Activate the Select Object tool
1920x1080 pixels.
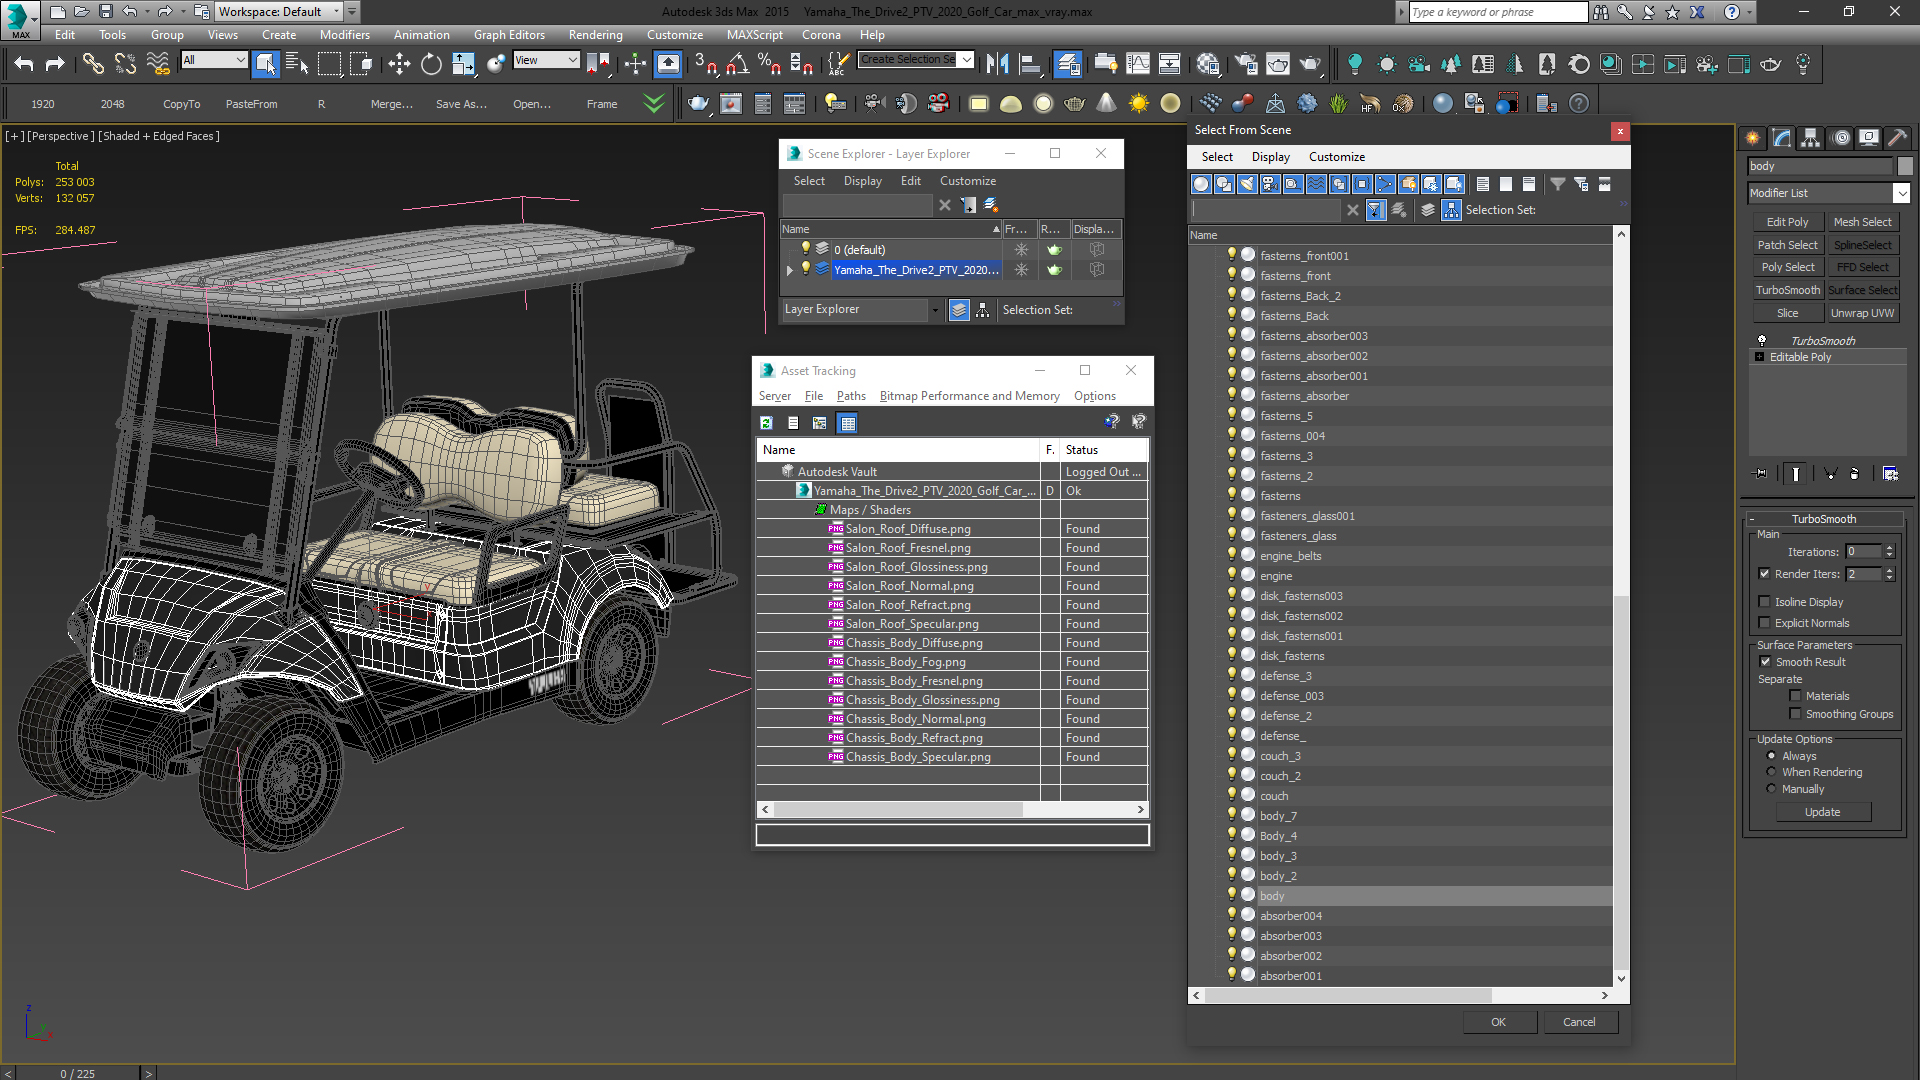pyautogui.click(x=265, y=64)
